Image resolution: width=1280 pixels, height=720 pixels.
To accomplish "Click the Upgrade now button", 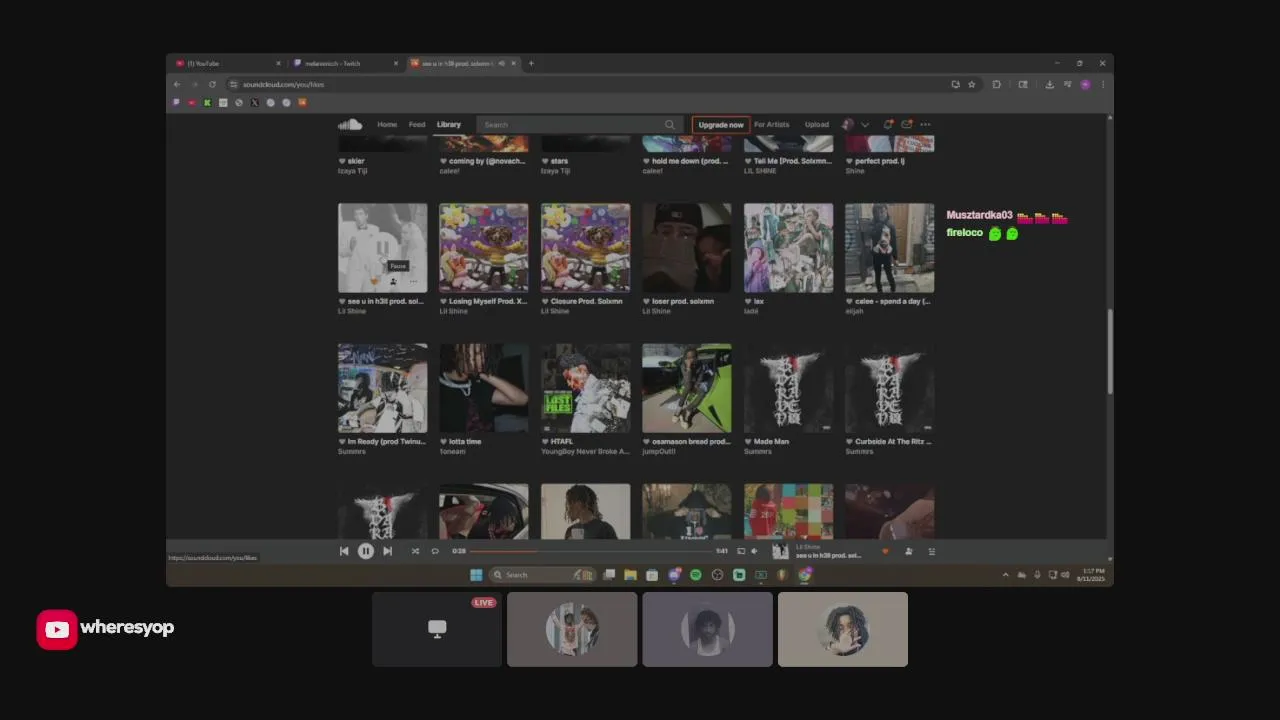I will point(721,125).
